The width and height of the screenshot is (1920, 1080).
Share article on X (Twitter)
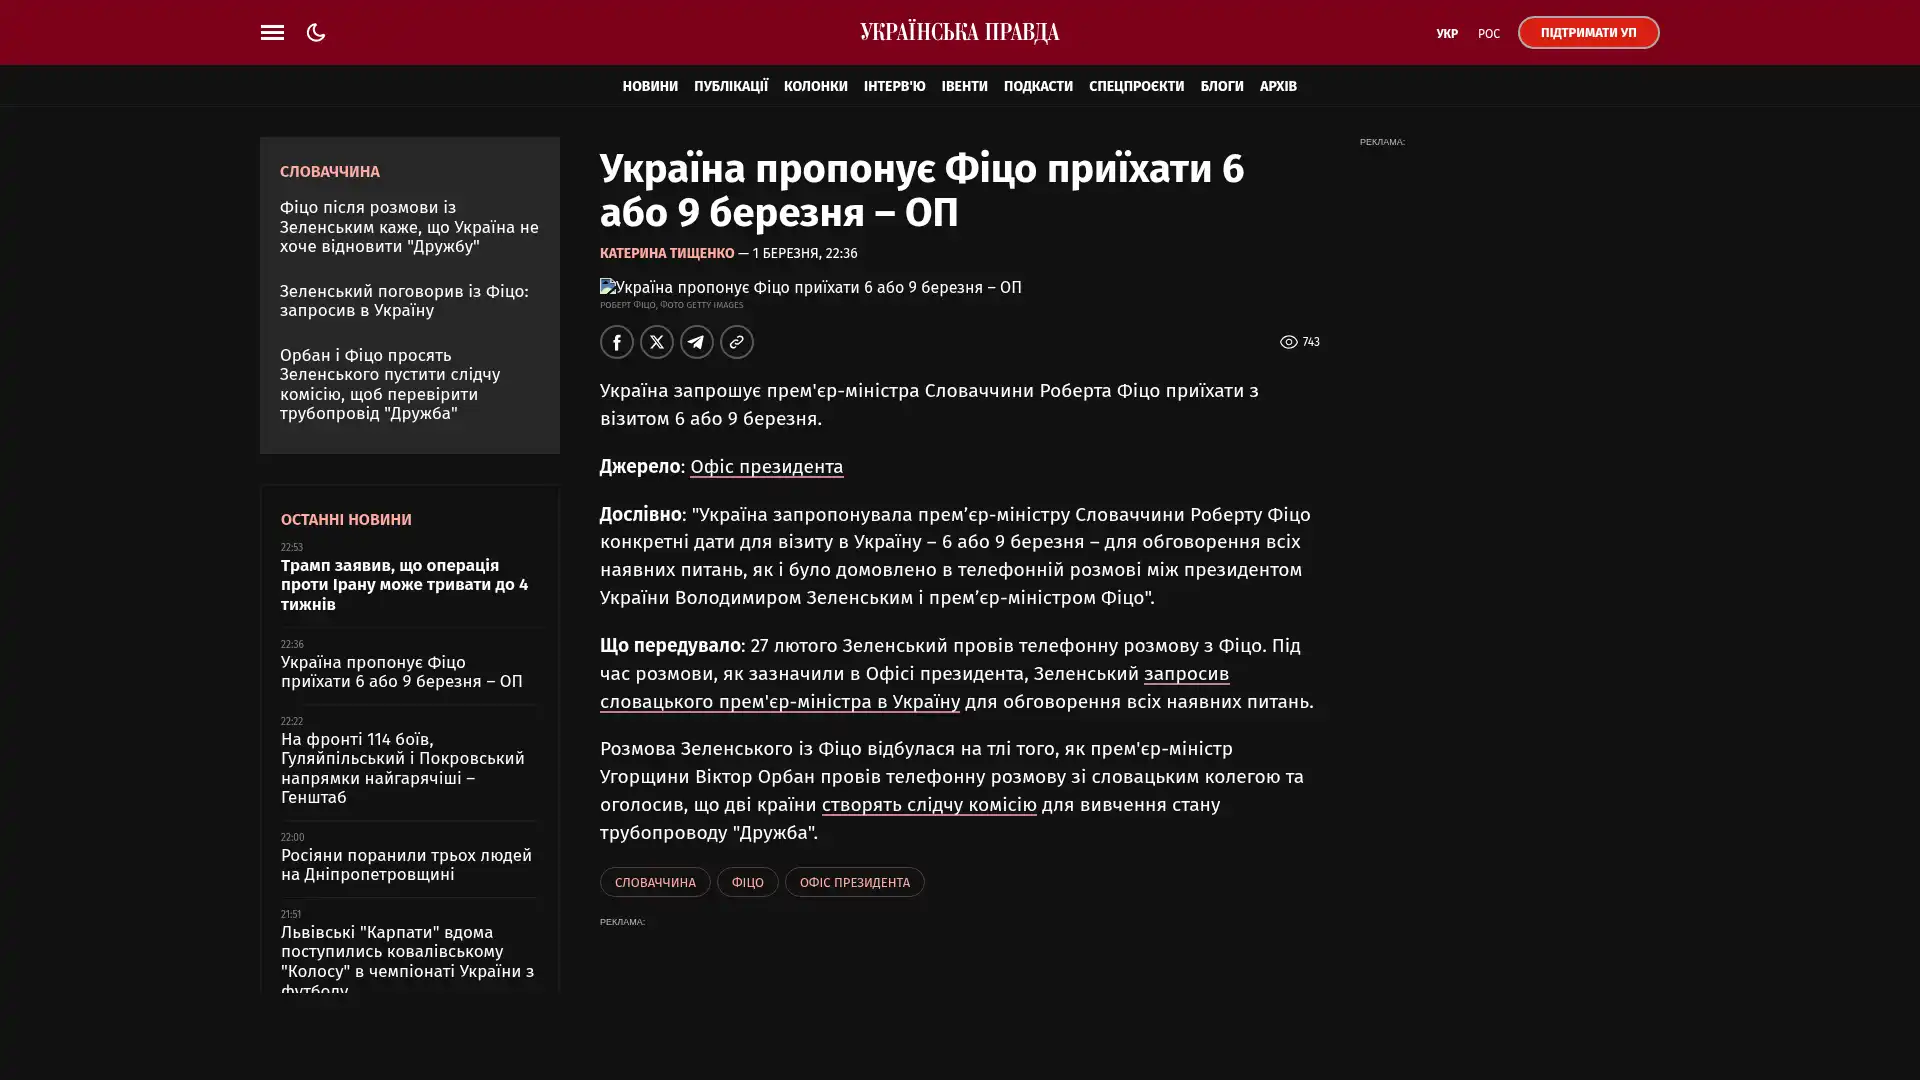tap(656, 342)
